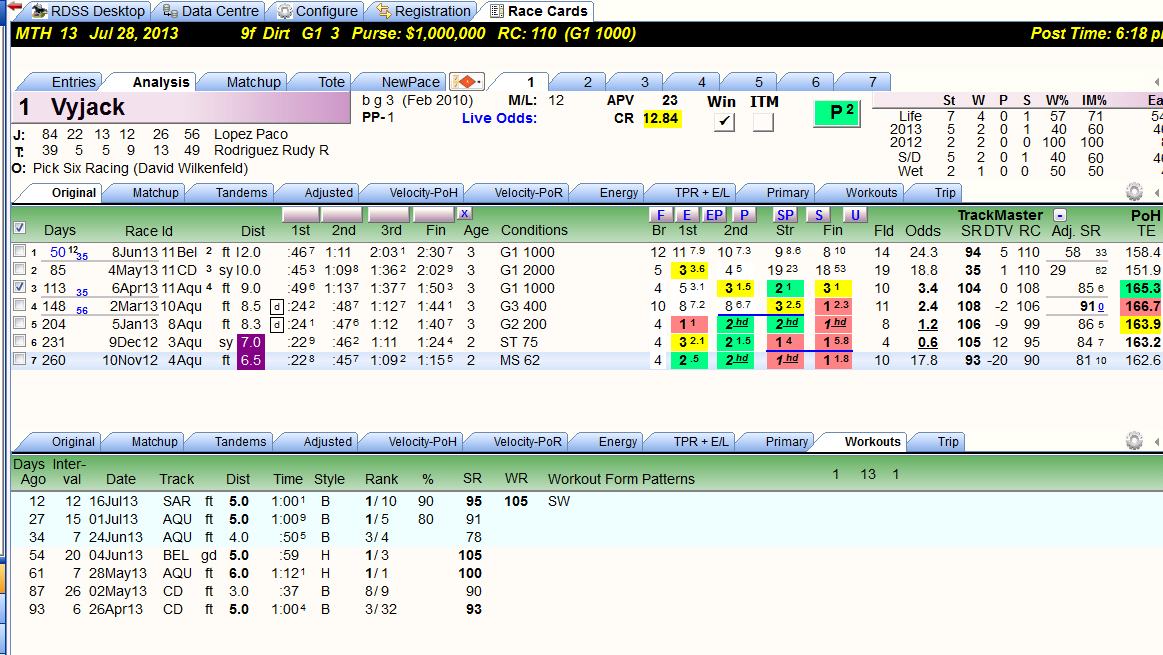Image resolution: width=1163 pixels, height=655 pixels.
Task: Click the 1st call column filter button
Action: pyautogui.click(x=300, y=214)
